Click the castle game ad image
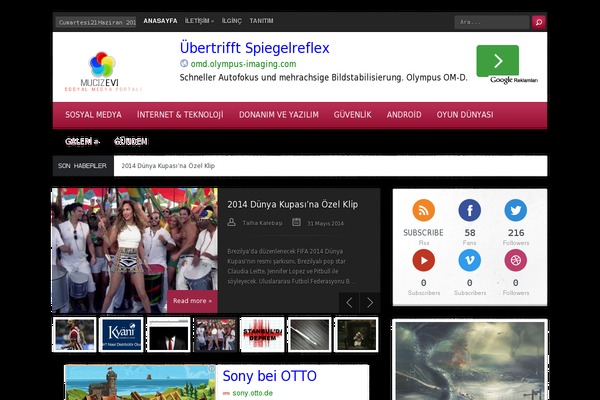 [140, 383]
